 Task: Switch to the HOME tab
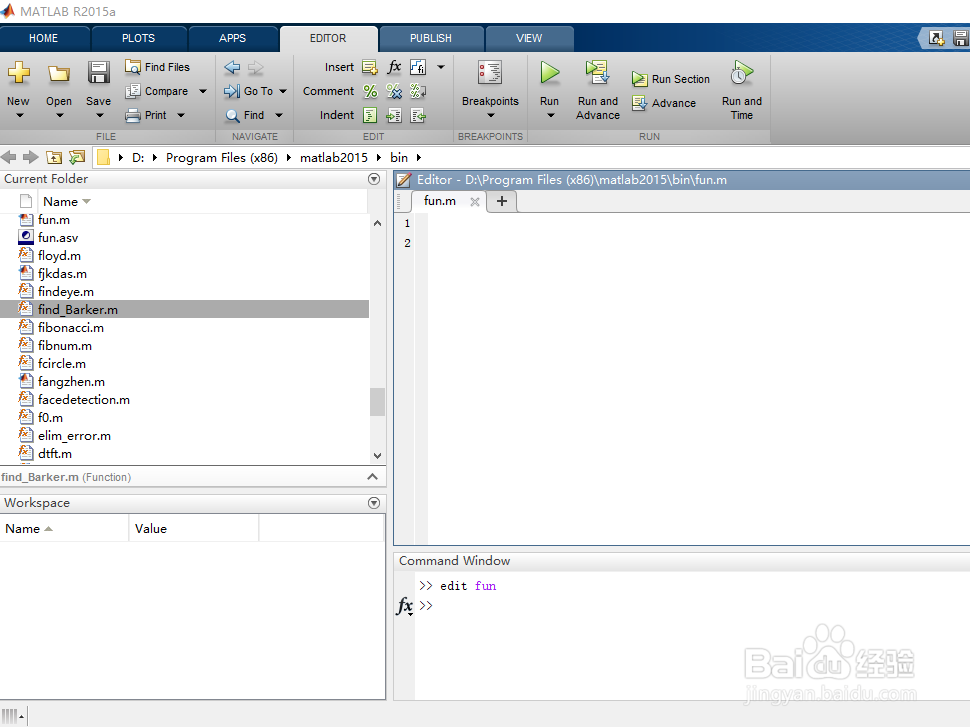point(43,38)
